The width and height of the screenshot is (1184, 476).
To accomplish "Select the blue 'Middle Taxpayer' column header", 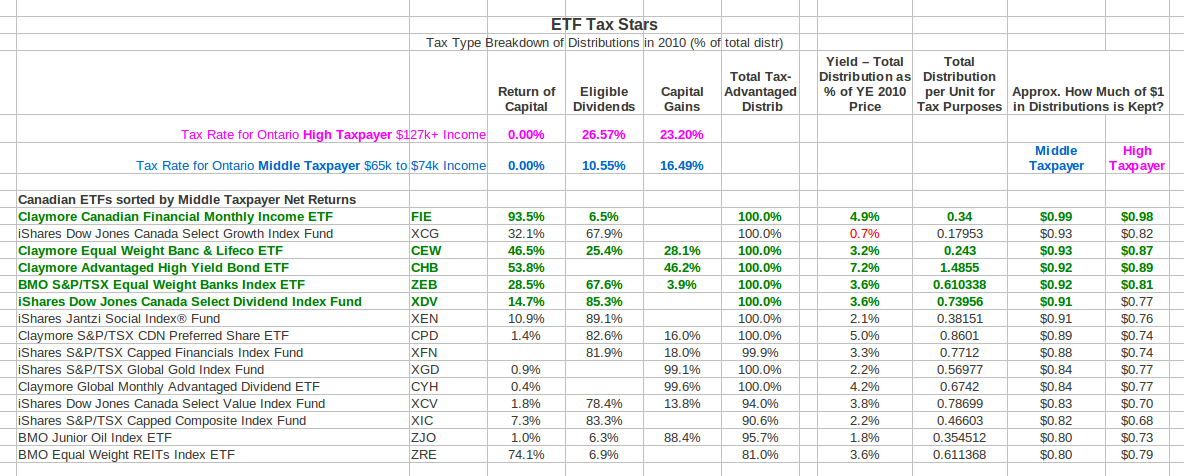I will click(1056, 158).
